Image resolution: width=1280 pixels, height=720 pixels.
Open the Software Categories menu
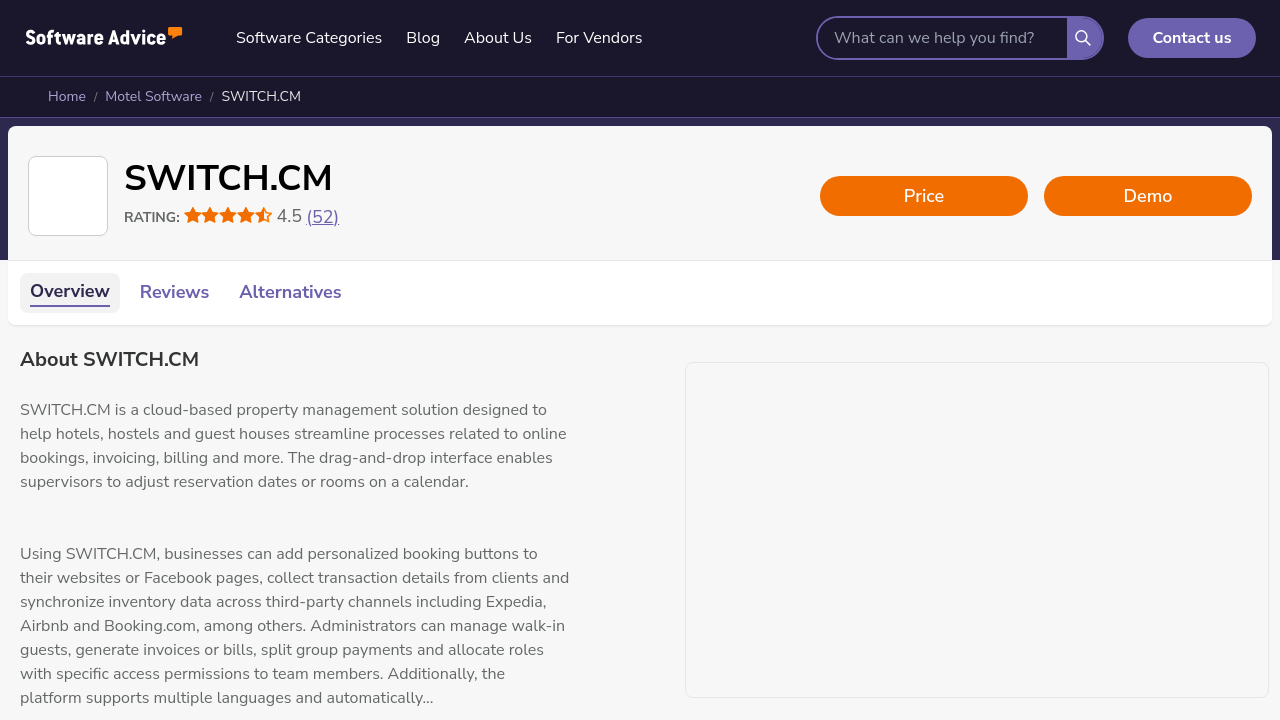coord(309,38)
